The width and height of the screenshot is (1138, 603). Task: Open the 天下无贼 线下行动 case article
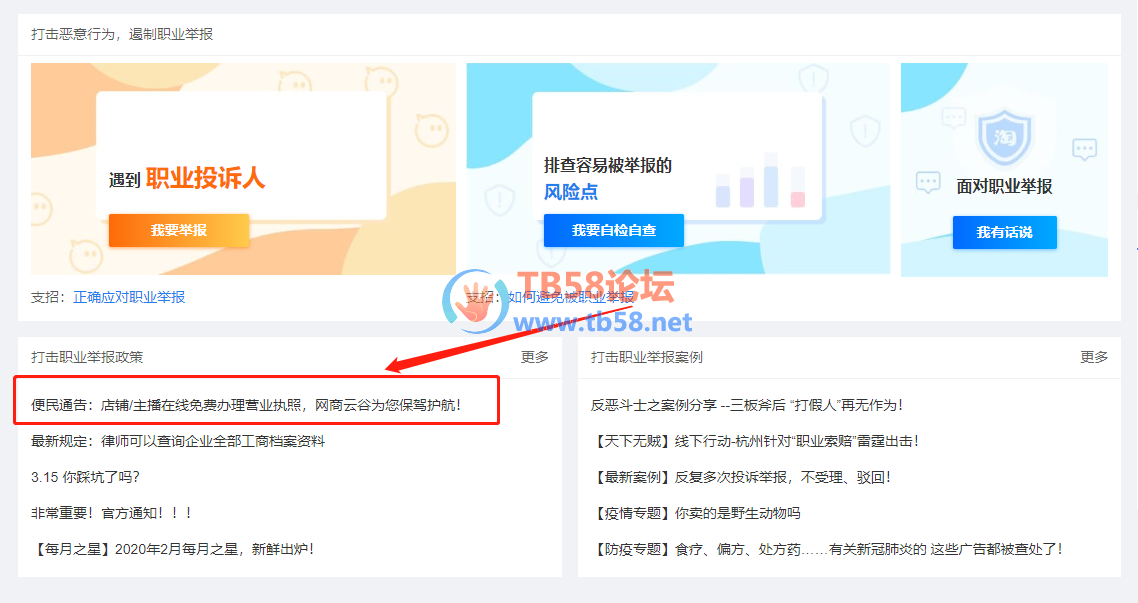(x=754, y=441)
